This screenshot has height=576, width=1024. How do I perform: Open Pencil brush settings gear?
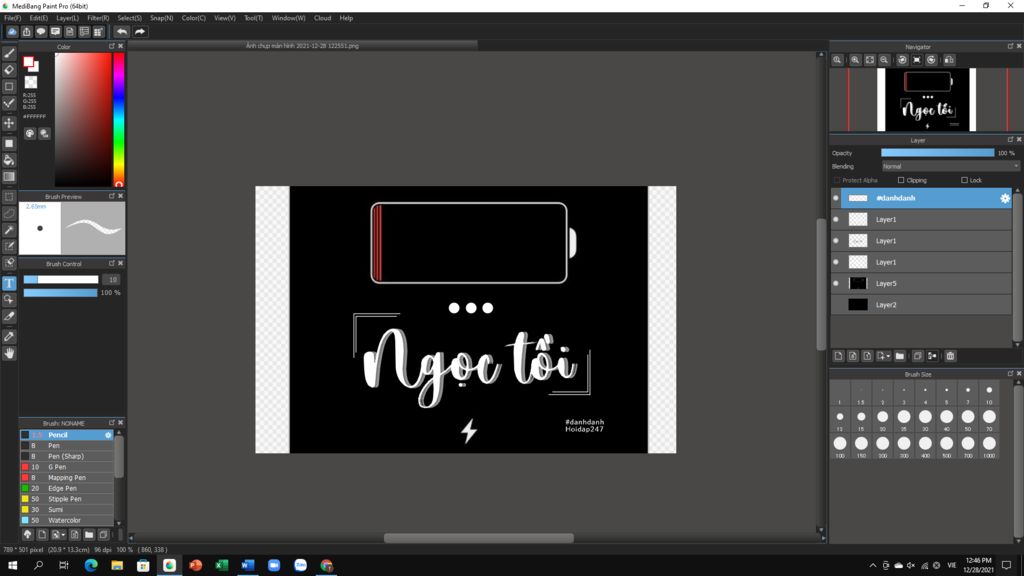(108, 435)
